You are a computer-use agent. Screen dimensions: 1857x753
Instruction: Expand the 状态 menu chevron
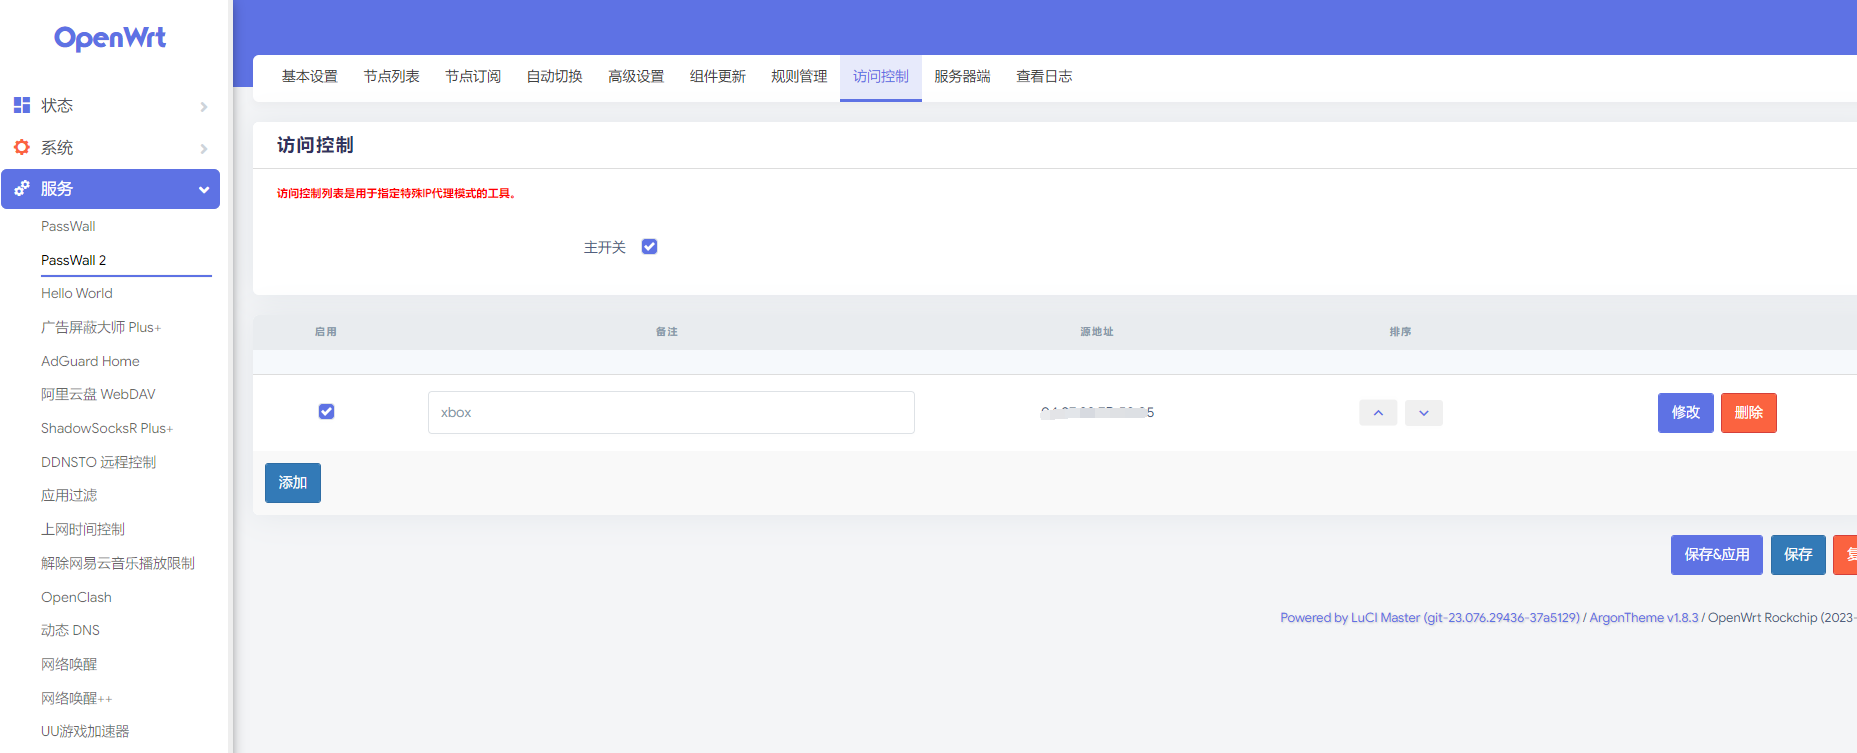204,107
